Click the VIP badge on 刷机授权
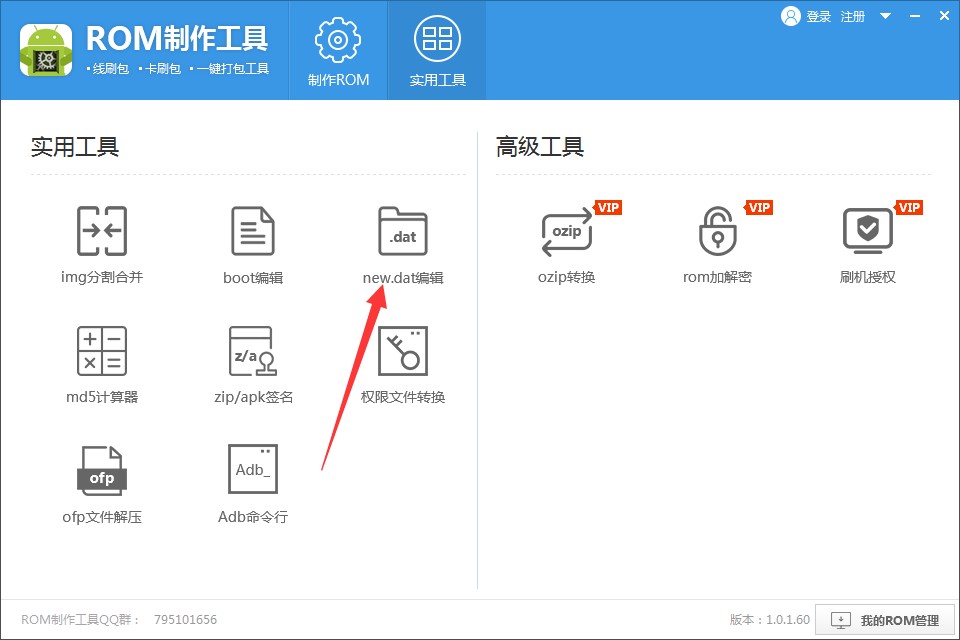Viewport: 960px width, 640px height. click(x=907, y=207)
